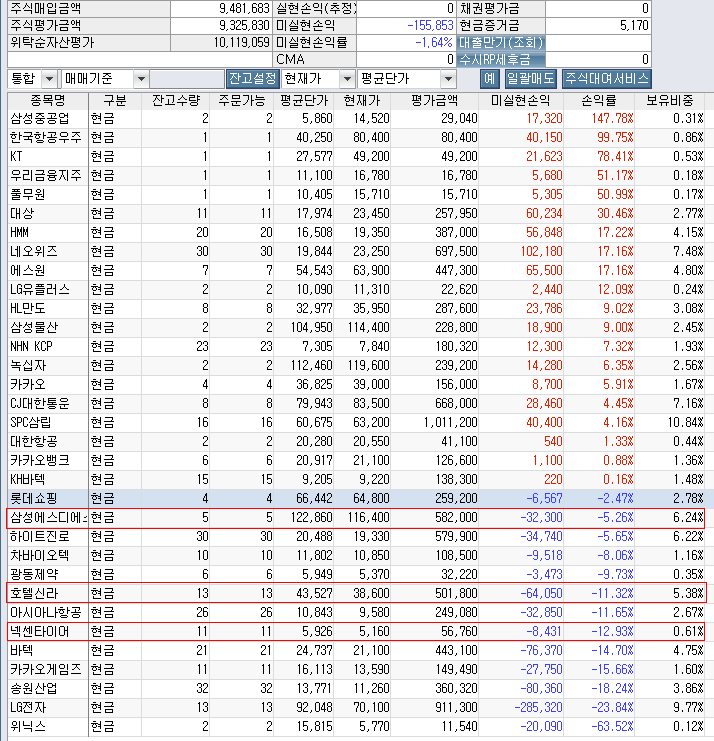Select the 바텍 stock name
Viewport: 714px width, 741px height.
click(x=22, y=650)
